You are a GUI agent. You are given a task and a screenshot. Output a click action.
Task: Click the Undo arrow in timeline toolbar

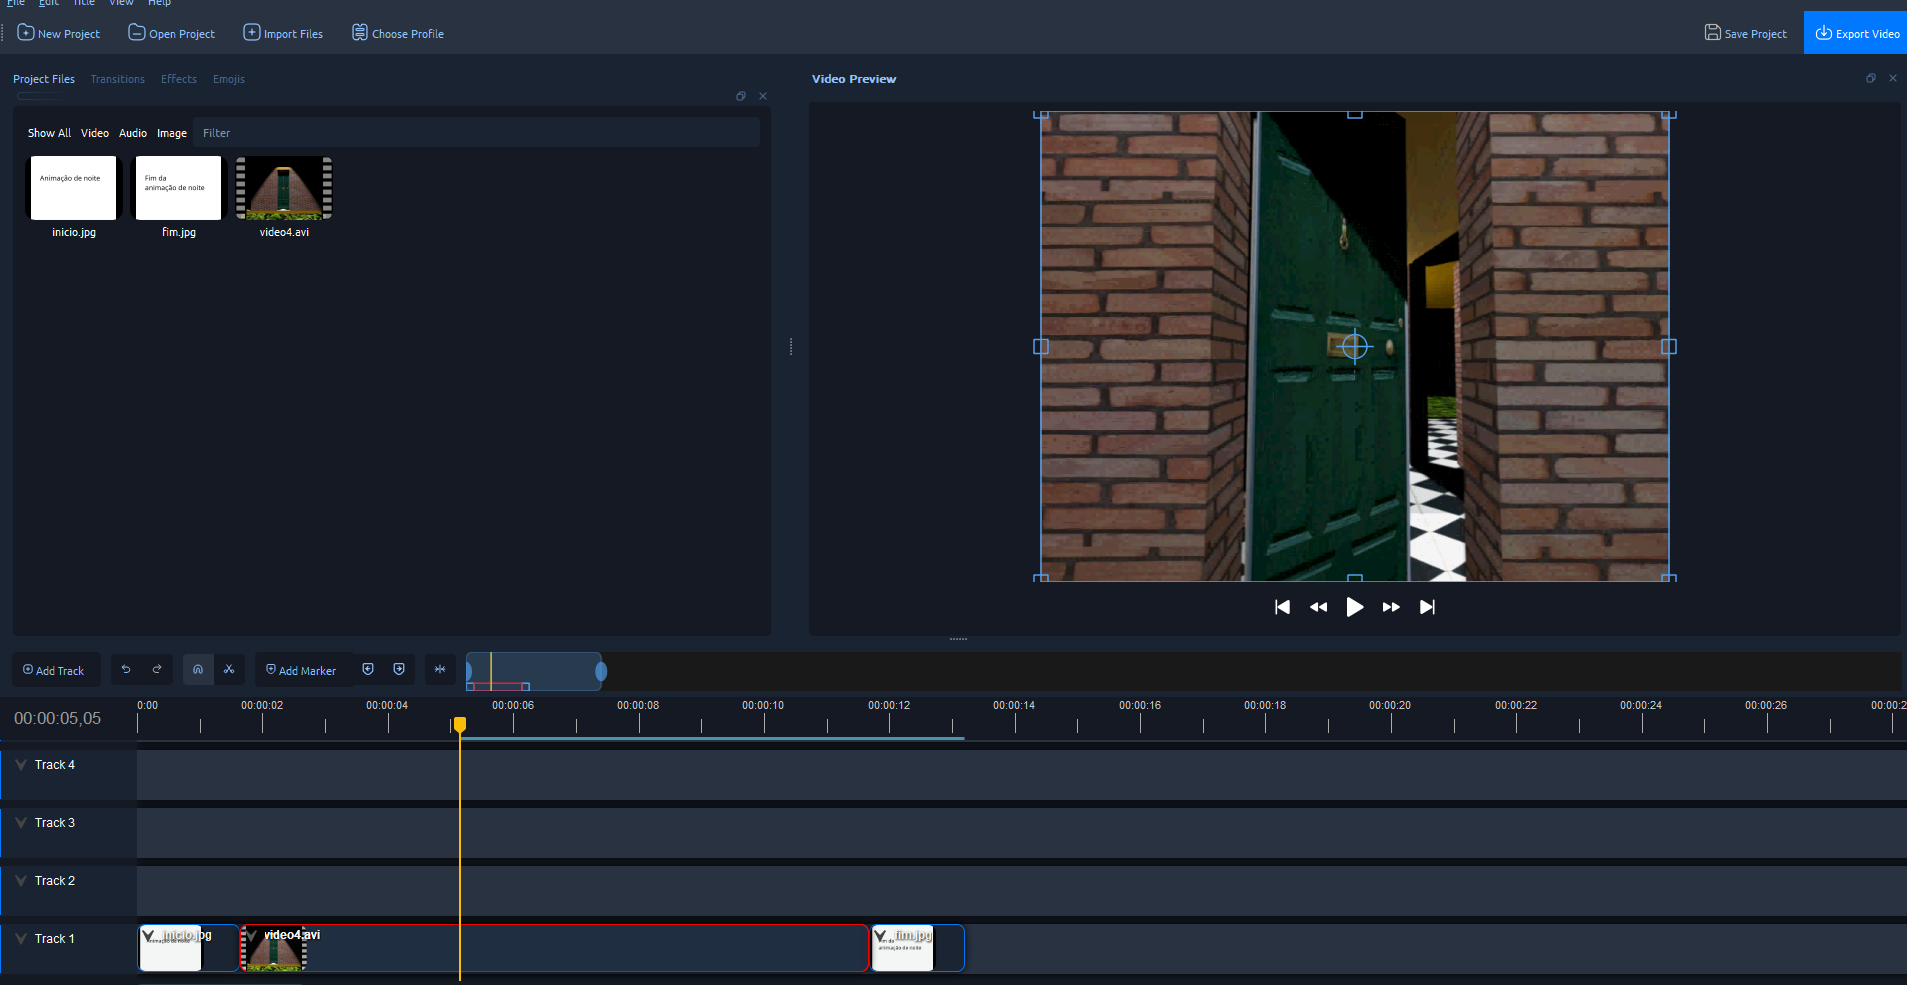click(126, 670)
